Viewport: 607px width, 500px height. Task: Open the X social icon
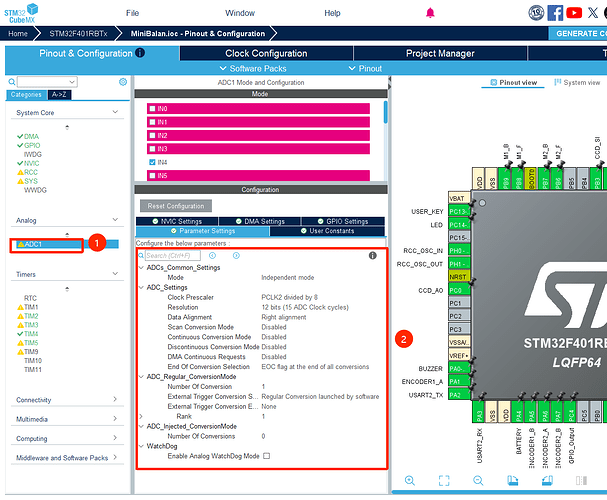click(x=593, y=13)
